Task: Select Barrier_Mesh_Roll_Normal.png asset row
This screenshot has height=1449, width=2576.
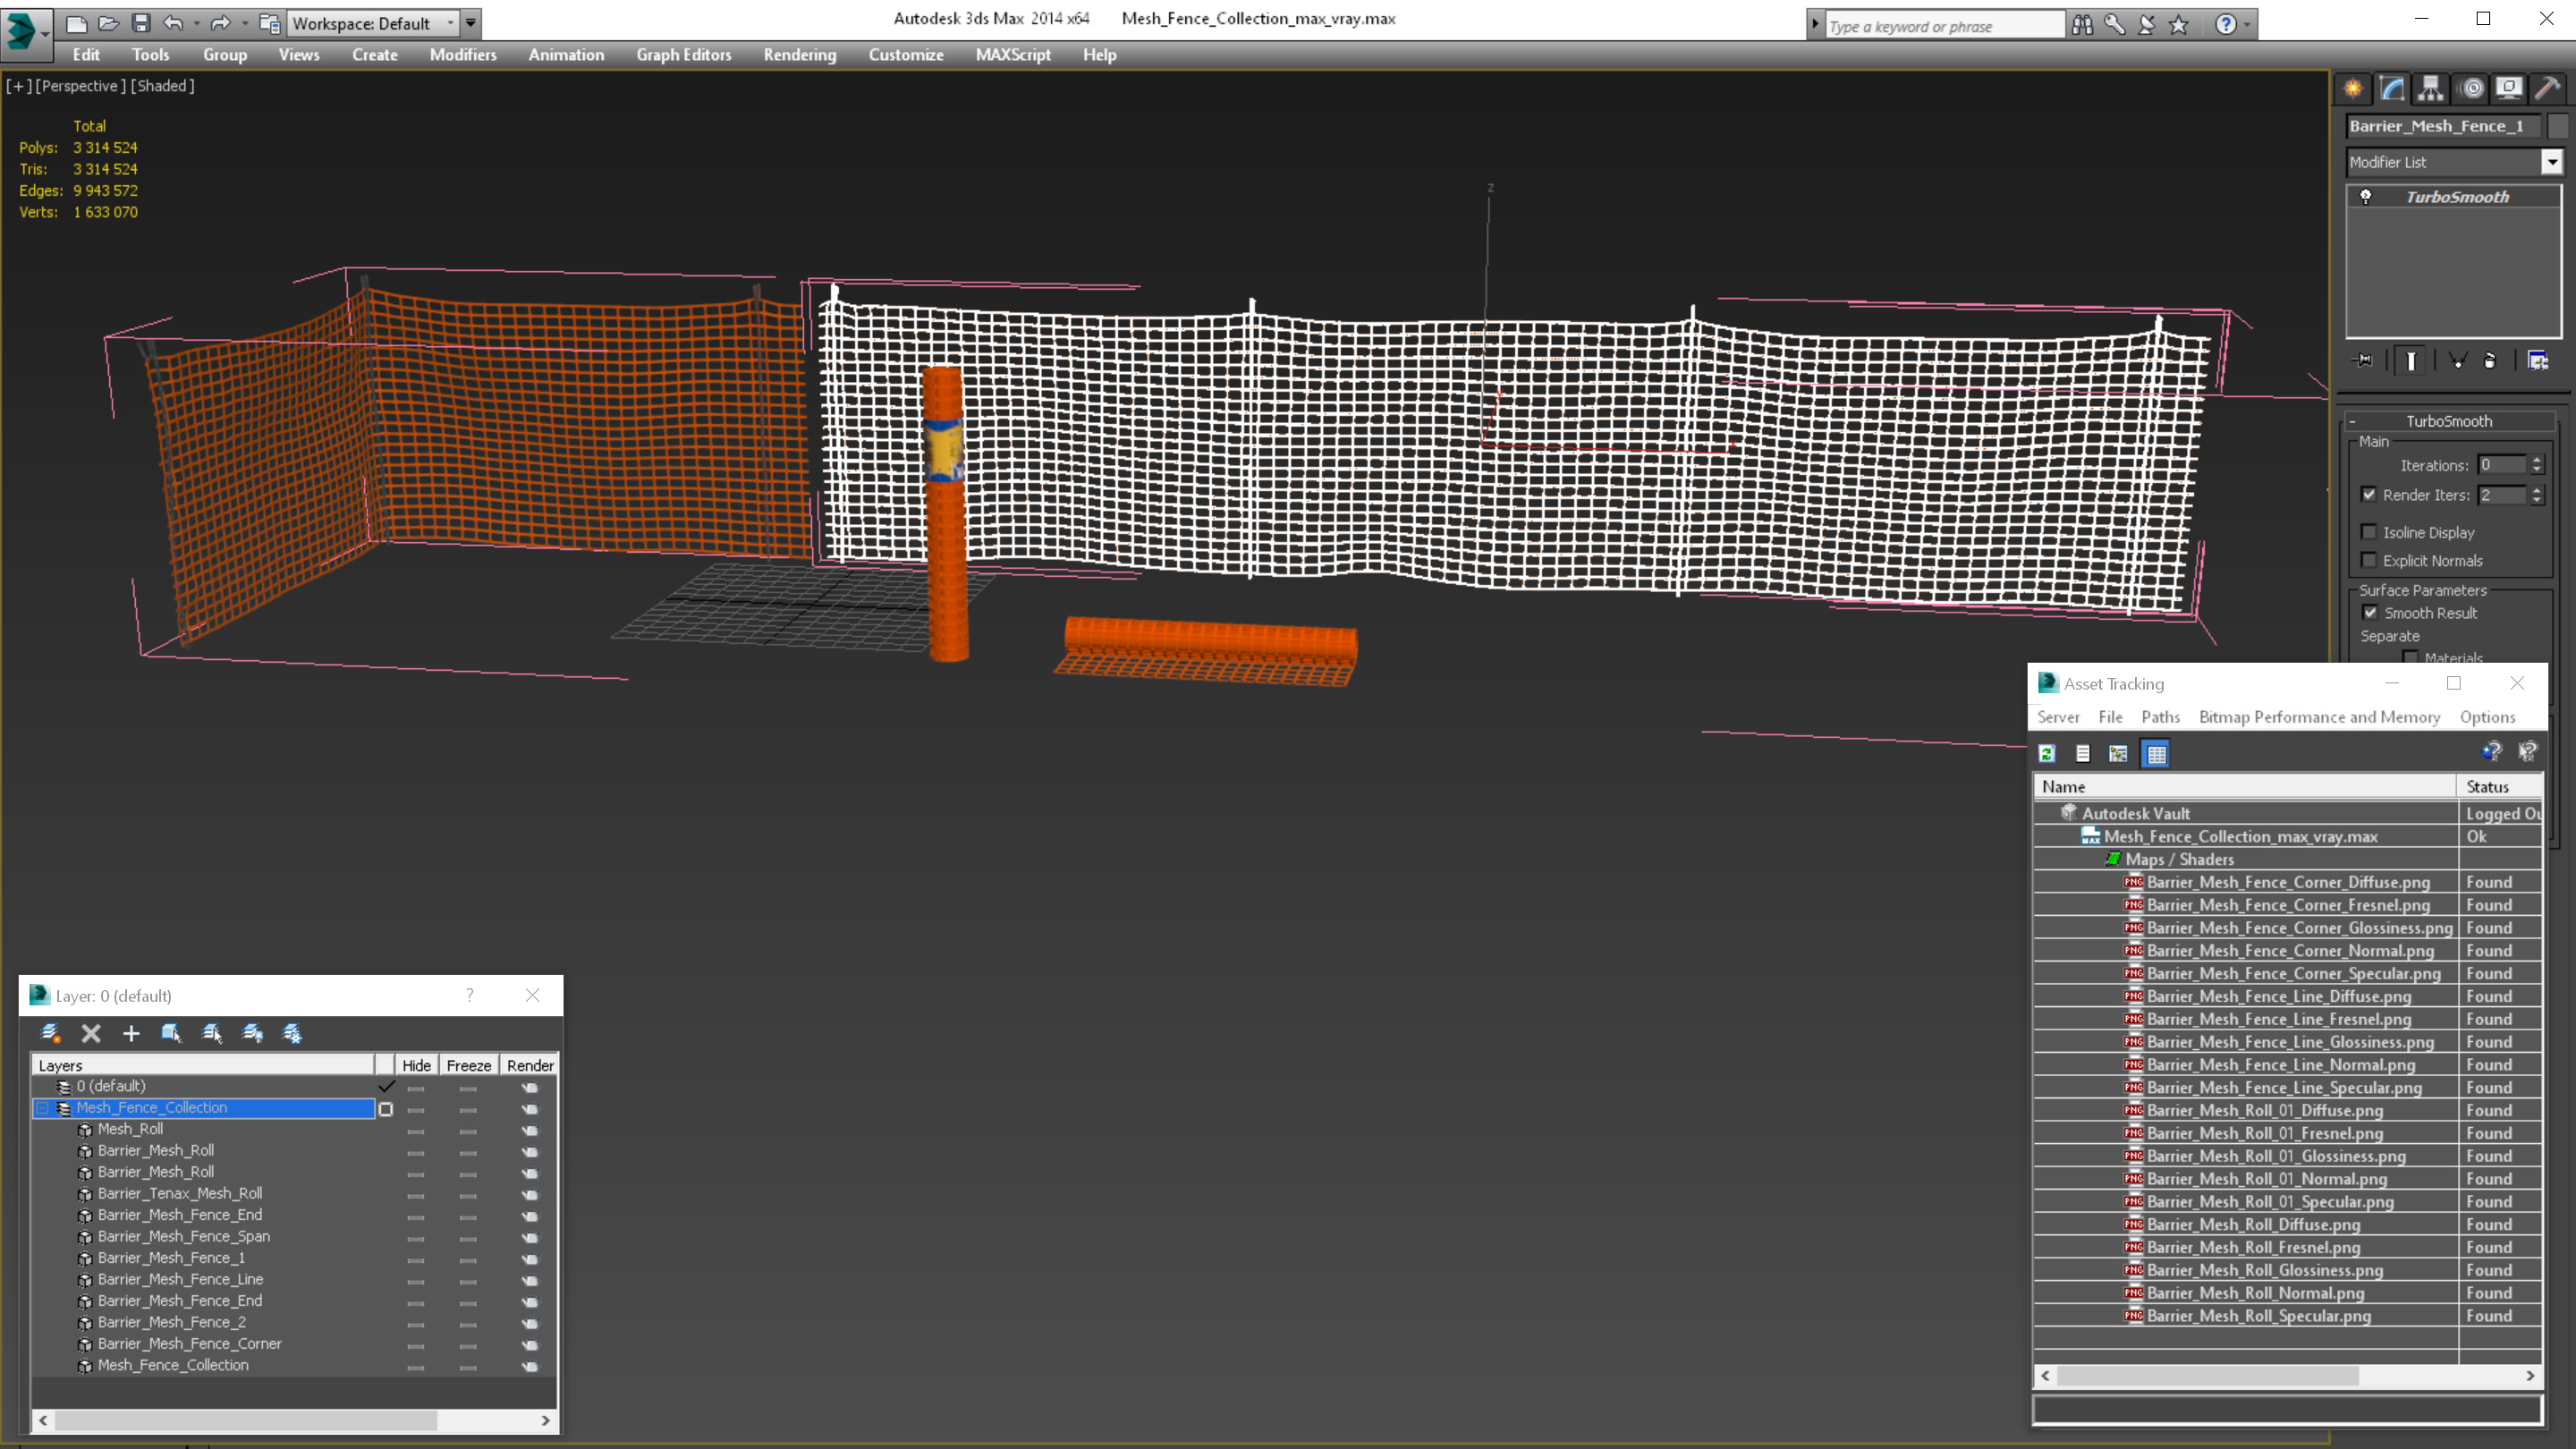Action: click(x=2255, y=1293)
